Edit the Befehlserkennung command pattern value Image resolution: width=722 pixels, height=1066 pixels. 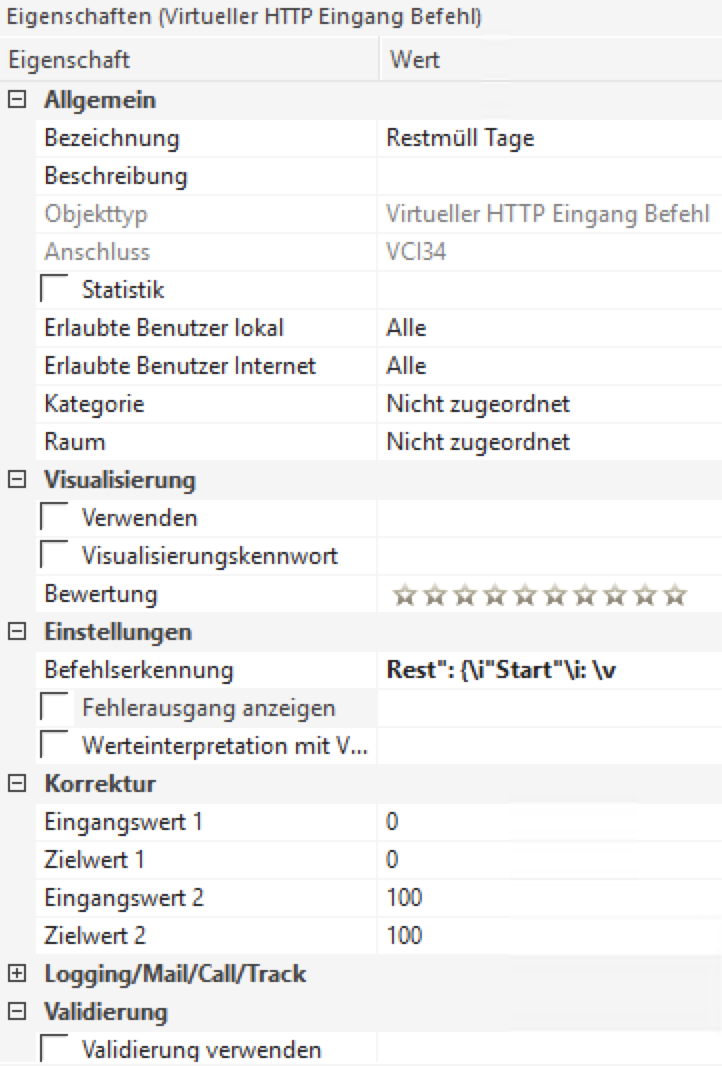click(548, 670)
